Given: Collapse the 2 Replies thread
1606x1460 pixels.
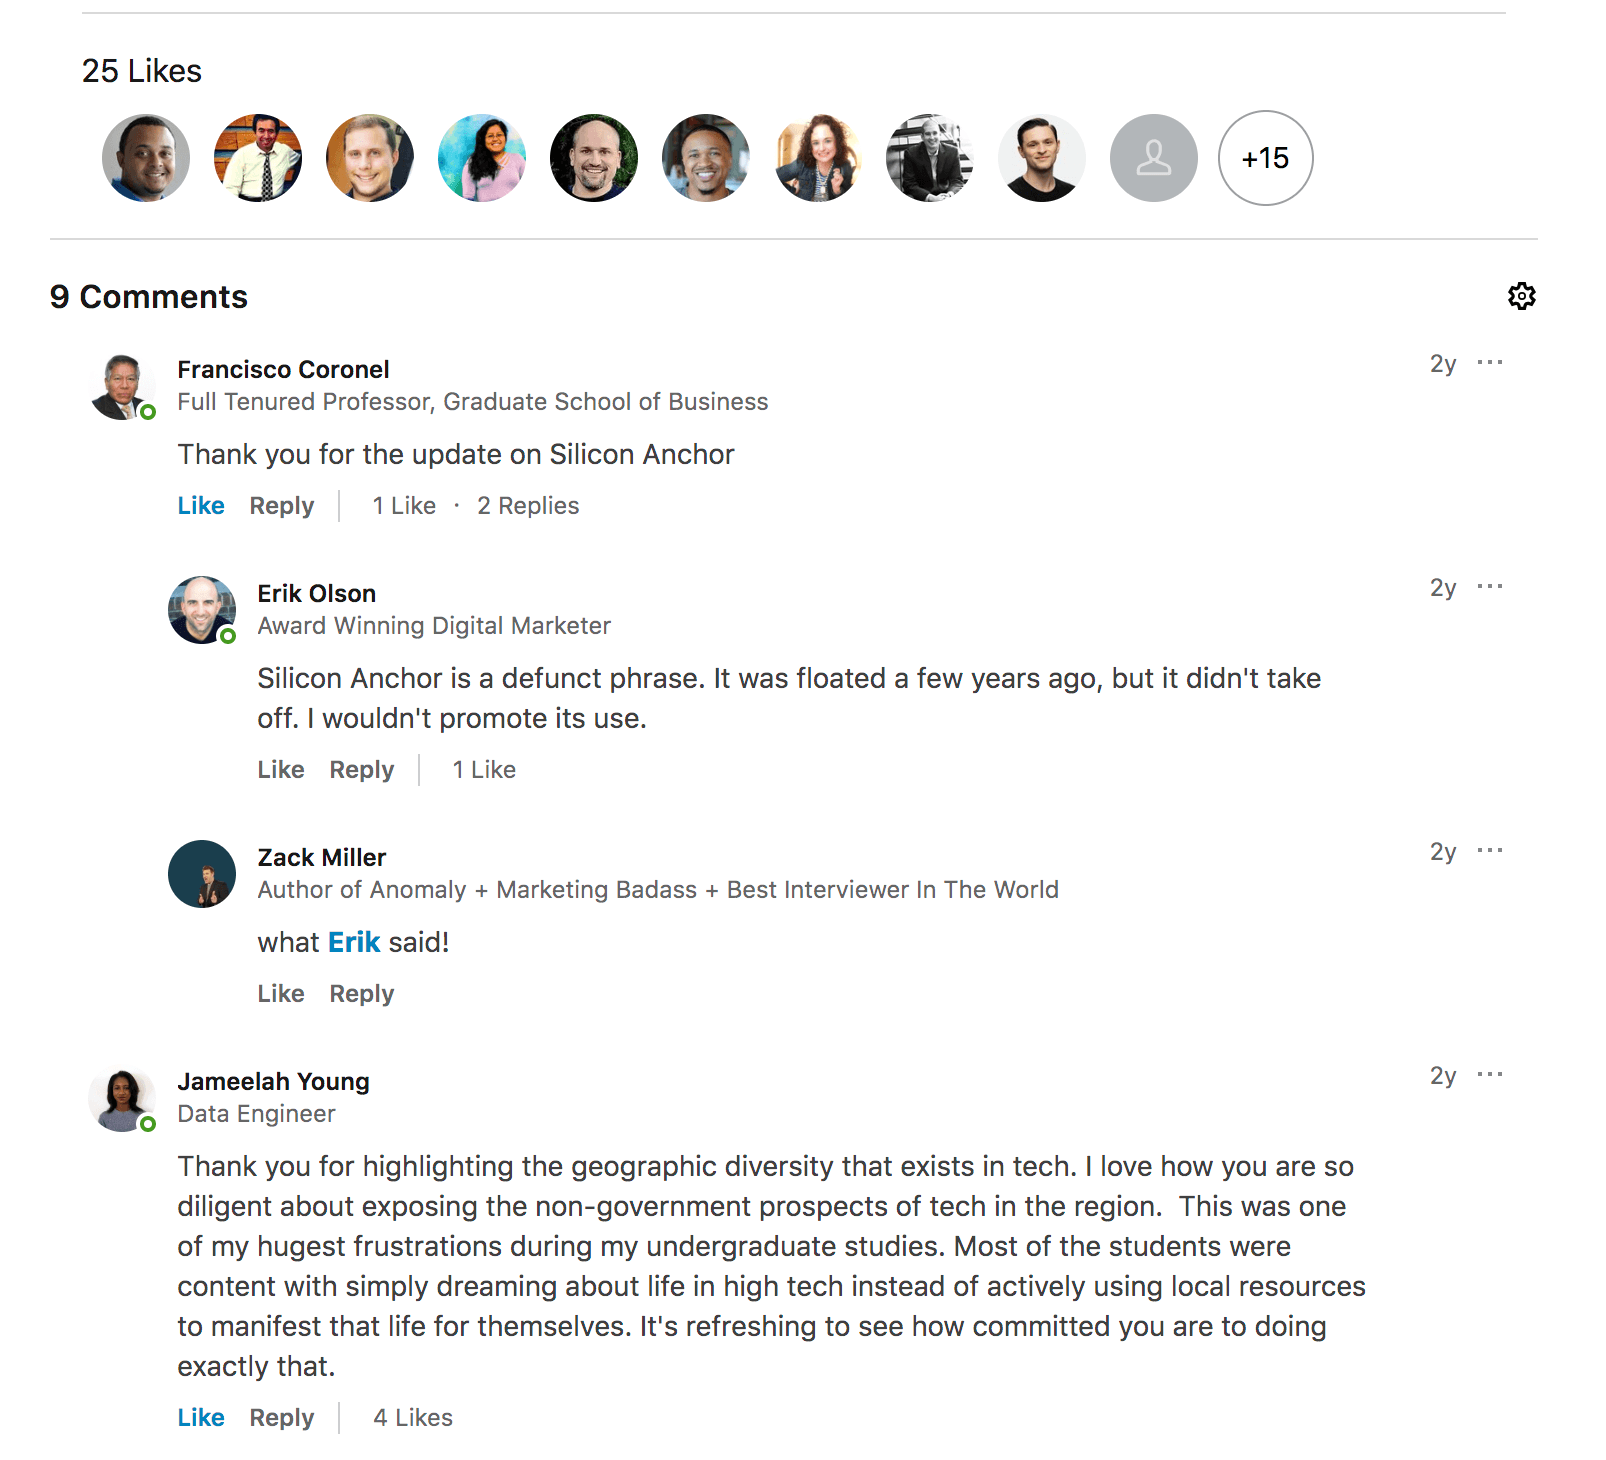Looking at the screenshot, I should pyautogui.click(x=528, y=506).
